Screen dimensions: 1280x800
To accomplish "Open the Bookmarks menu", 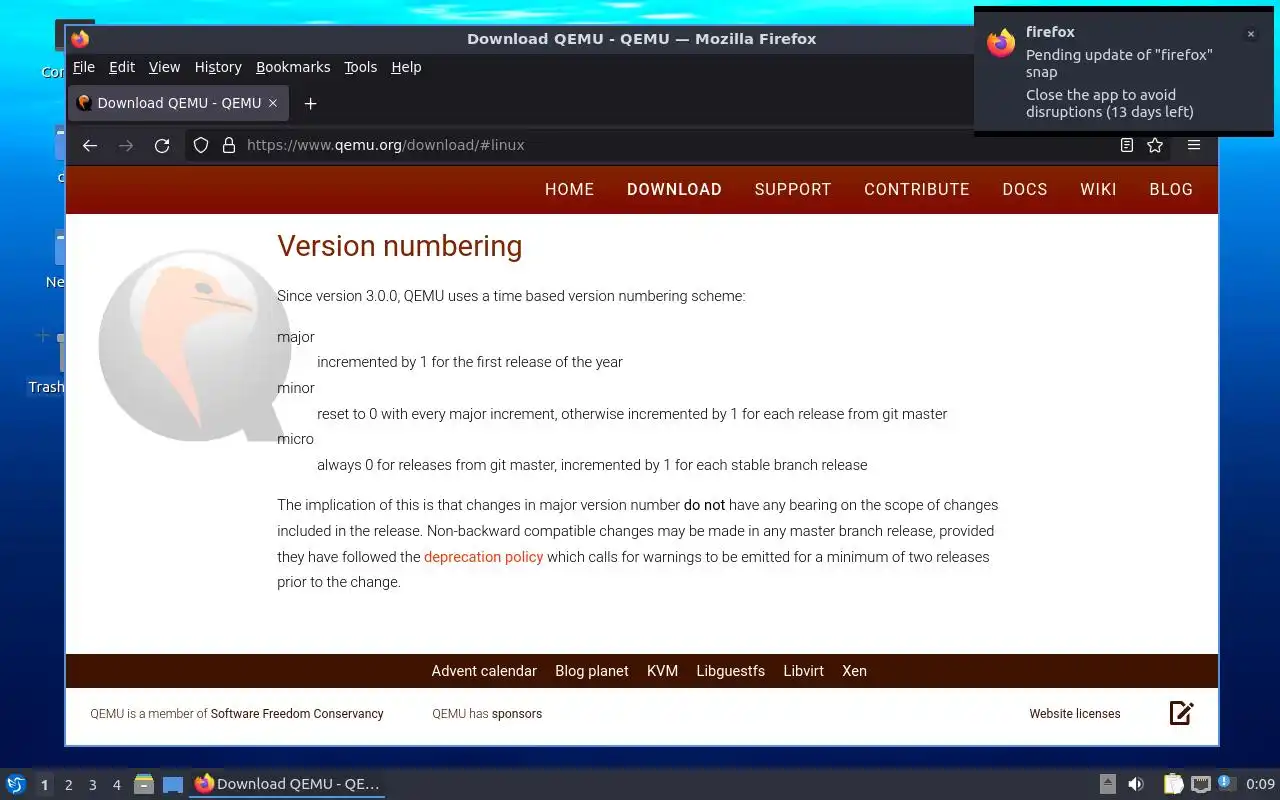I will pyautogui.click(x=293, y=67).
